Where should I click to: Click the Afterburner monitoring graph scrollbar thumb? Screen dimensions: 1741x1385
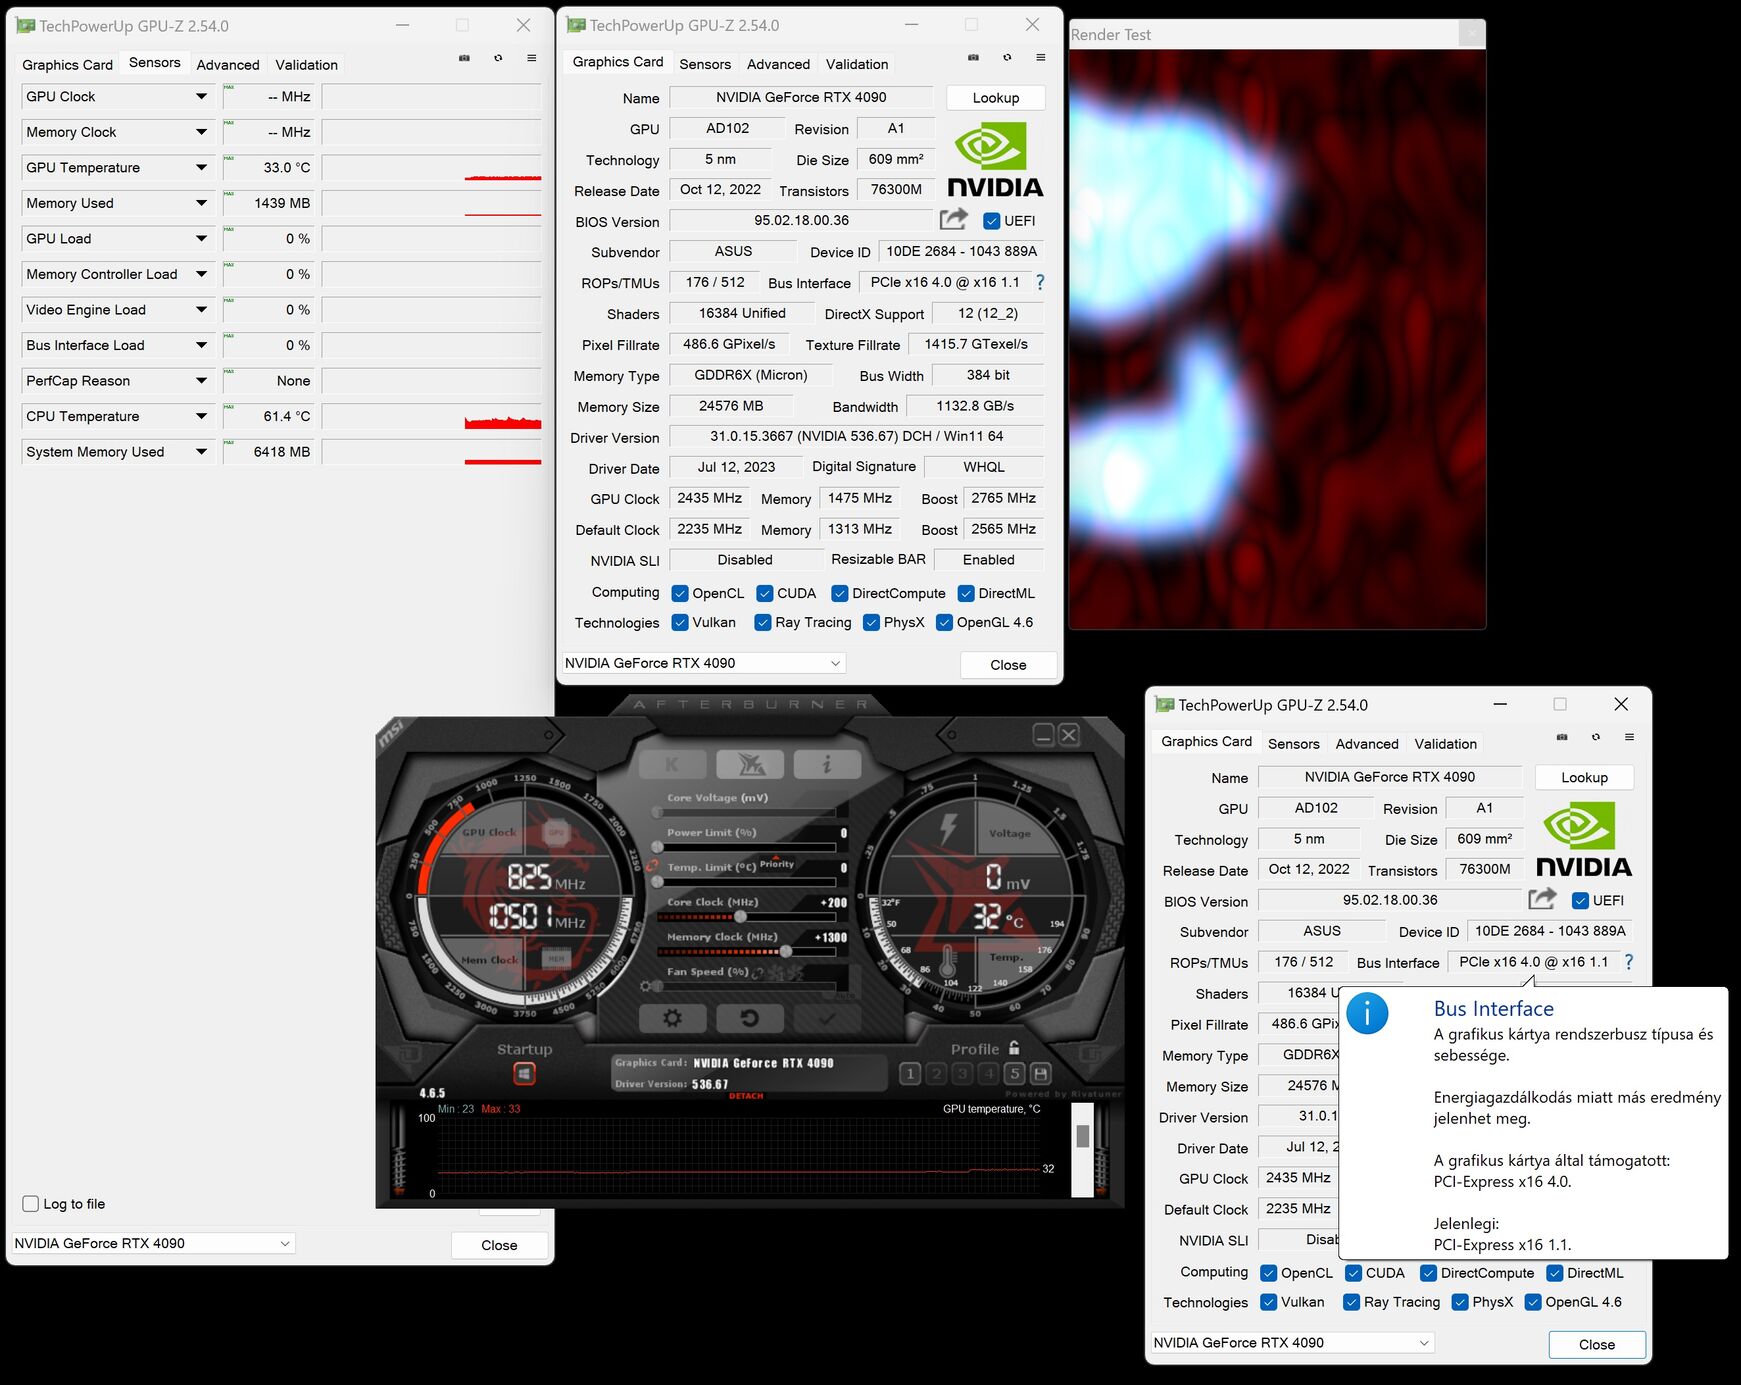click(x=1083, y=1136)
